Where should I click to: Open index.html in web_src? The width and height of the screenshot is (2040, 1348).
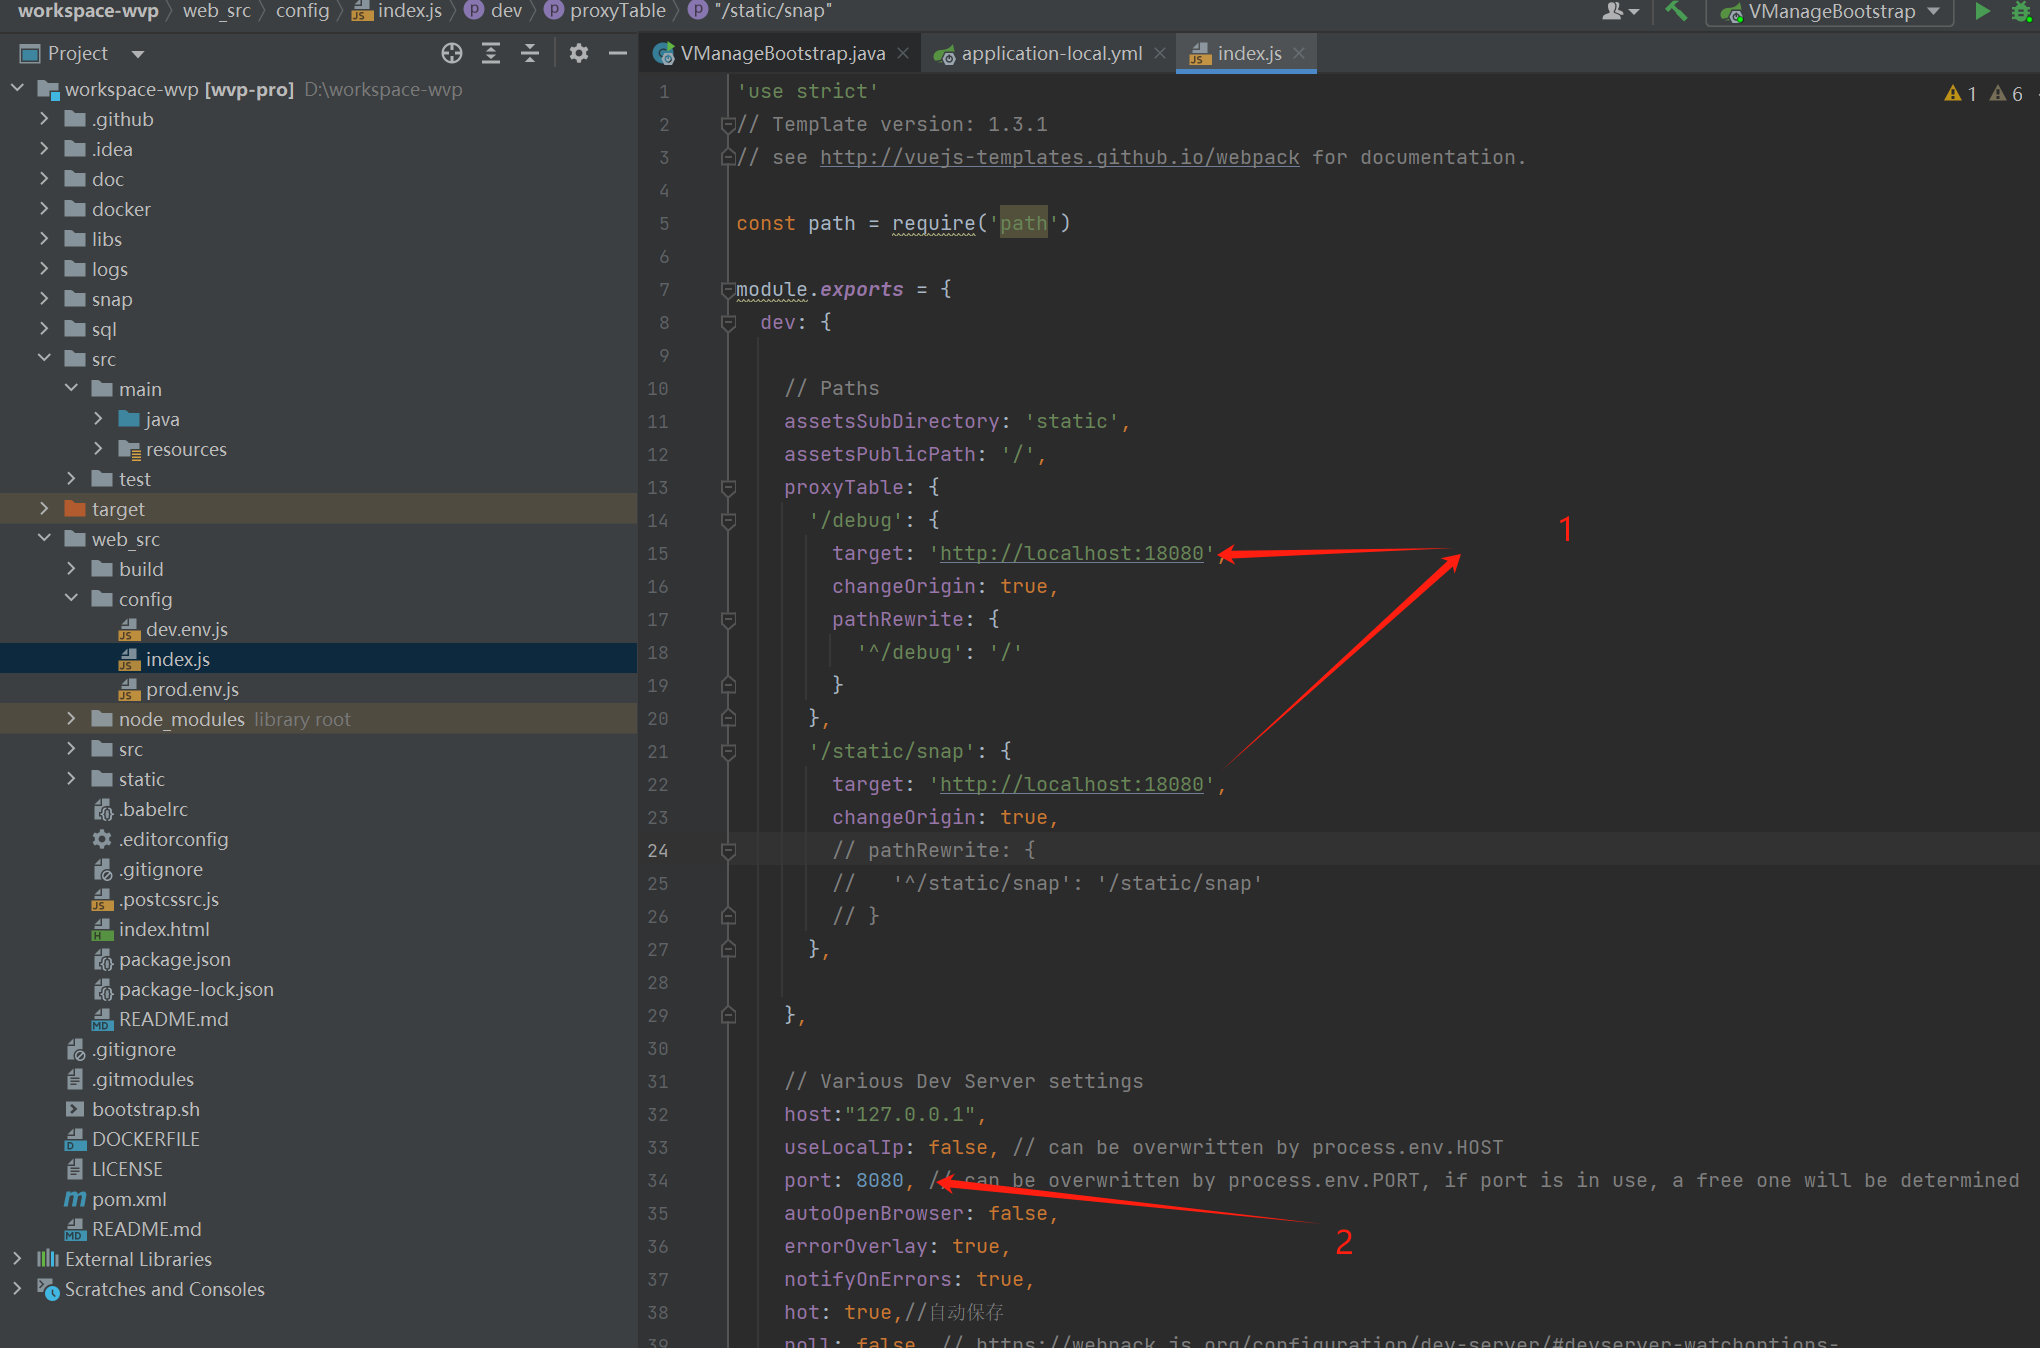coord(164,929)
